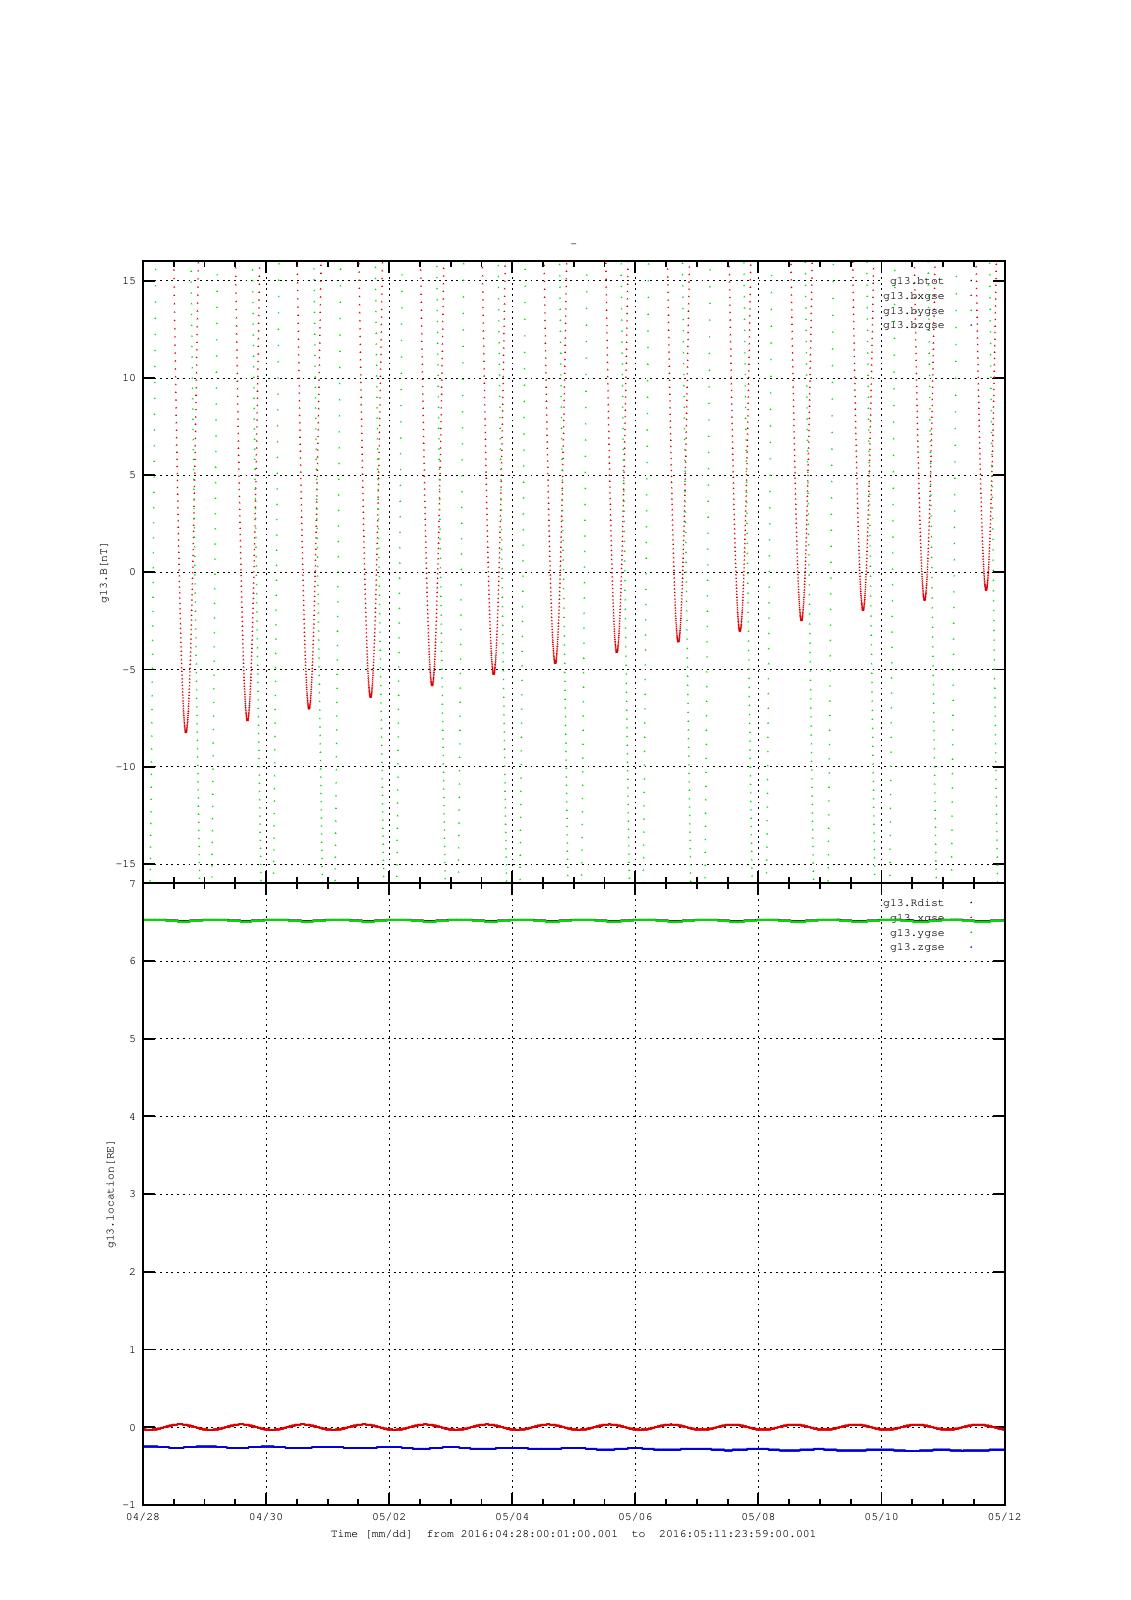Viewport: 1131px width, 1600px height.
Task: Select the g13.bxgse legend label
Action: (913, 296)
